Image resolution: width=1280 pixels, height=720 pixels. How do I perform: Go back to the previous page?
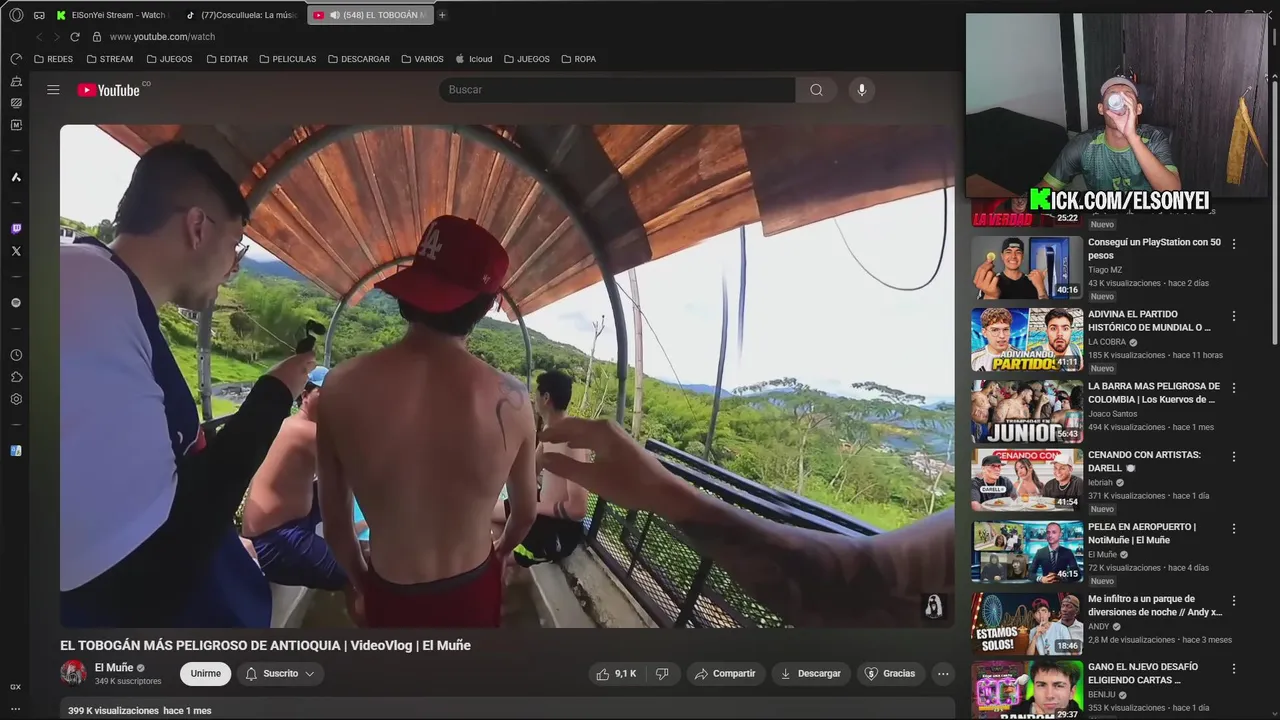pos(39,37)
